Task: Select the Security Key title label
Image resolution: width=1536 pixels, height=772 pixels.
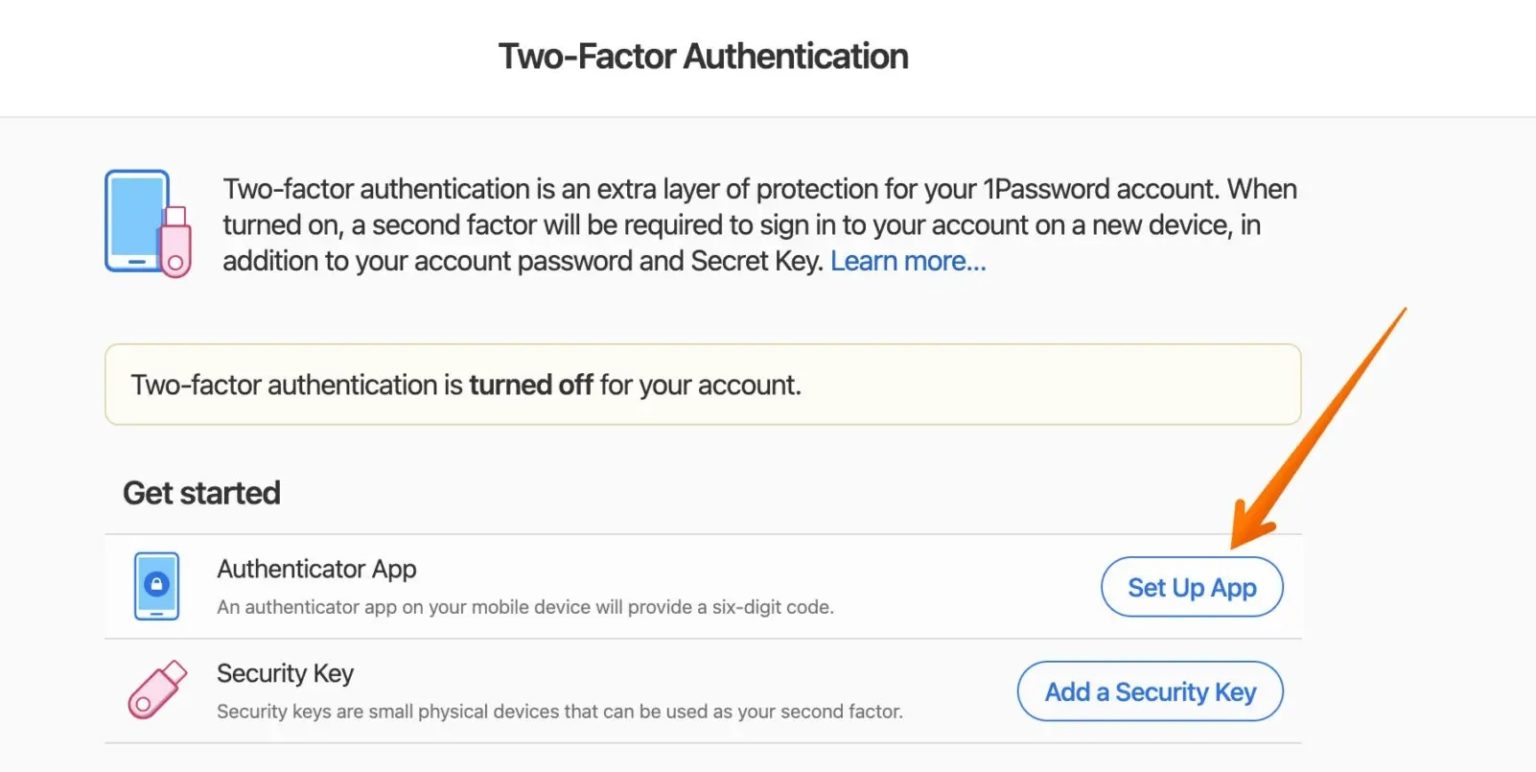Action: [x=285, y=673]
